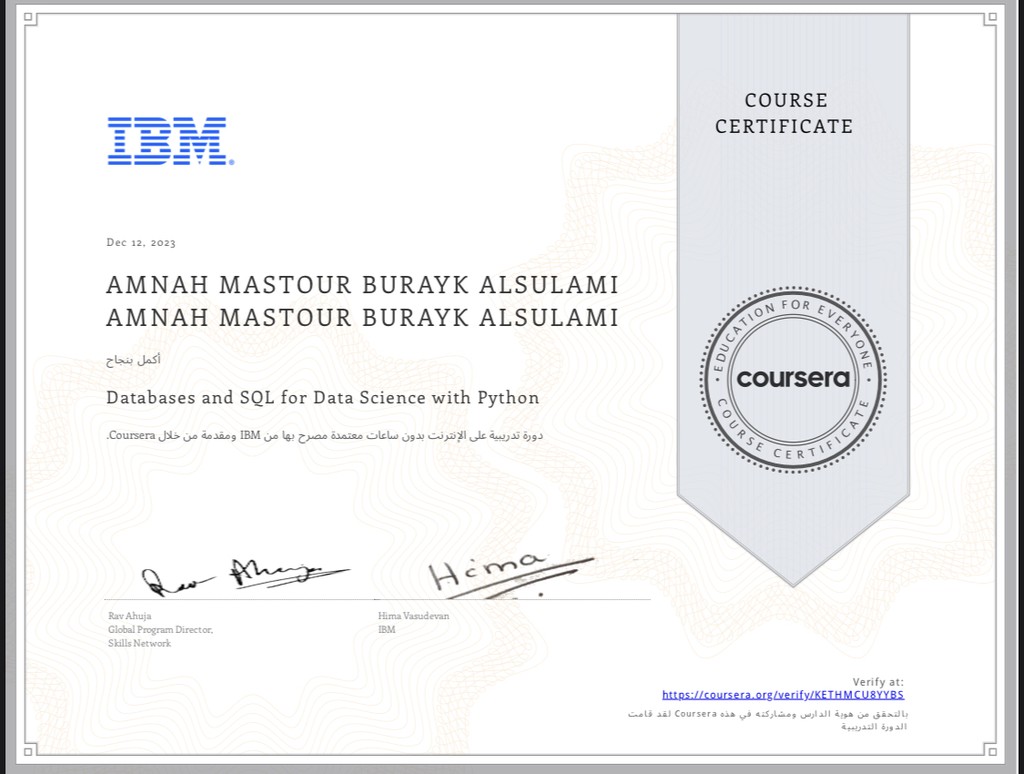Click the Arabic identity verification note below the link
This screenshot has height=774, width=1024.
(x=767, y=720)
